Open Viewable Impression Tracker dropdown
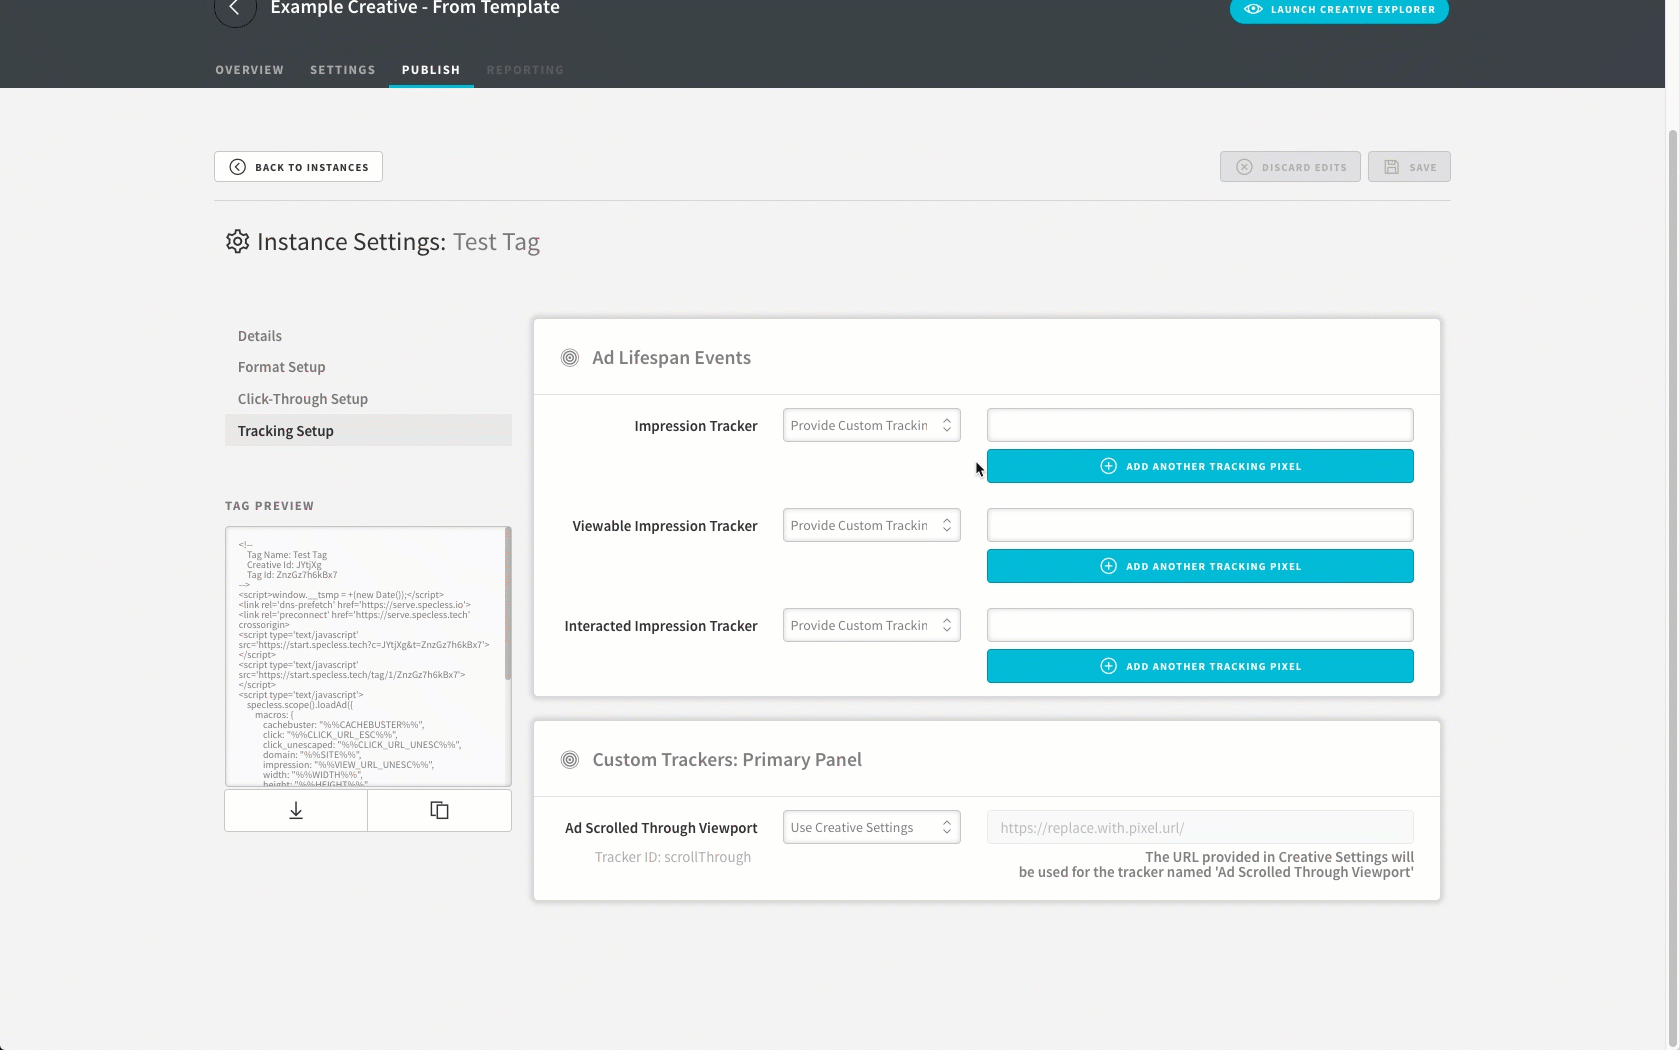 [871, 525]
